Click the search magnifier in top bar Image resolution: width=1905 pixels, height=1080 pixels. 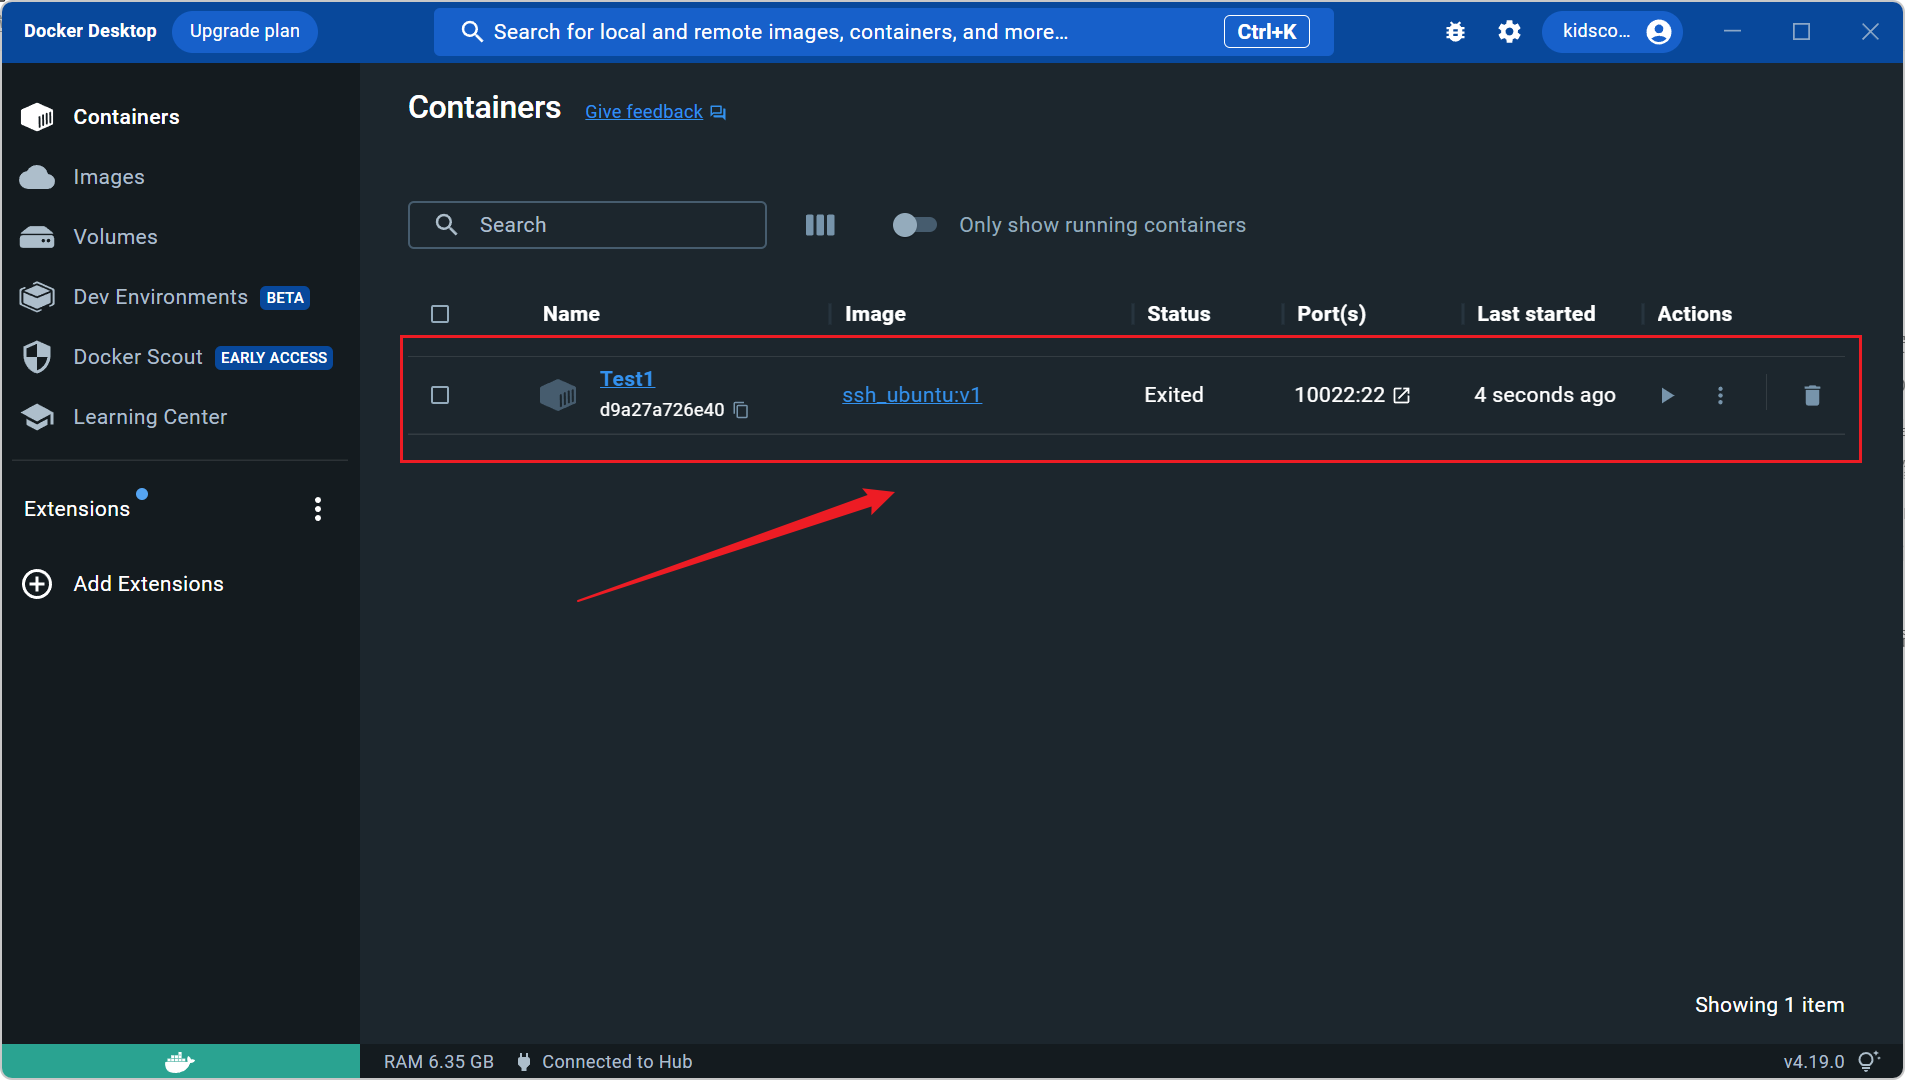(x=472, y=32)
